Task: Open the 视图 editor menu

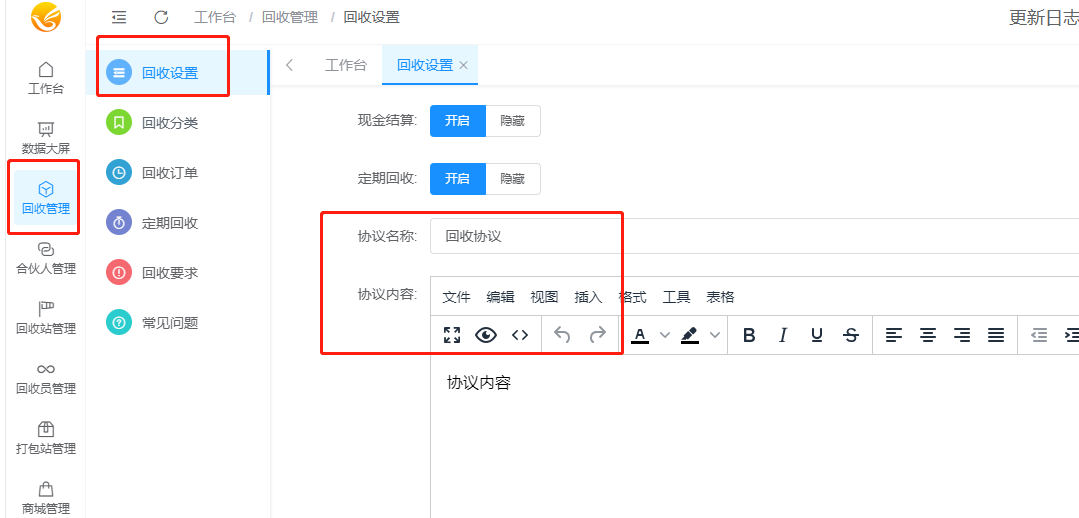Action: (x=544, y=297)
